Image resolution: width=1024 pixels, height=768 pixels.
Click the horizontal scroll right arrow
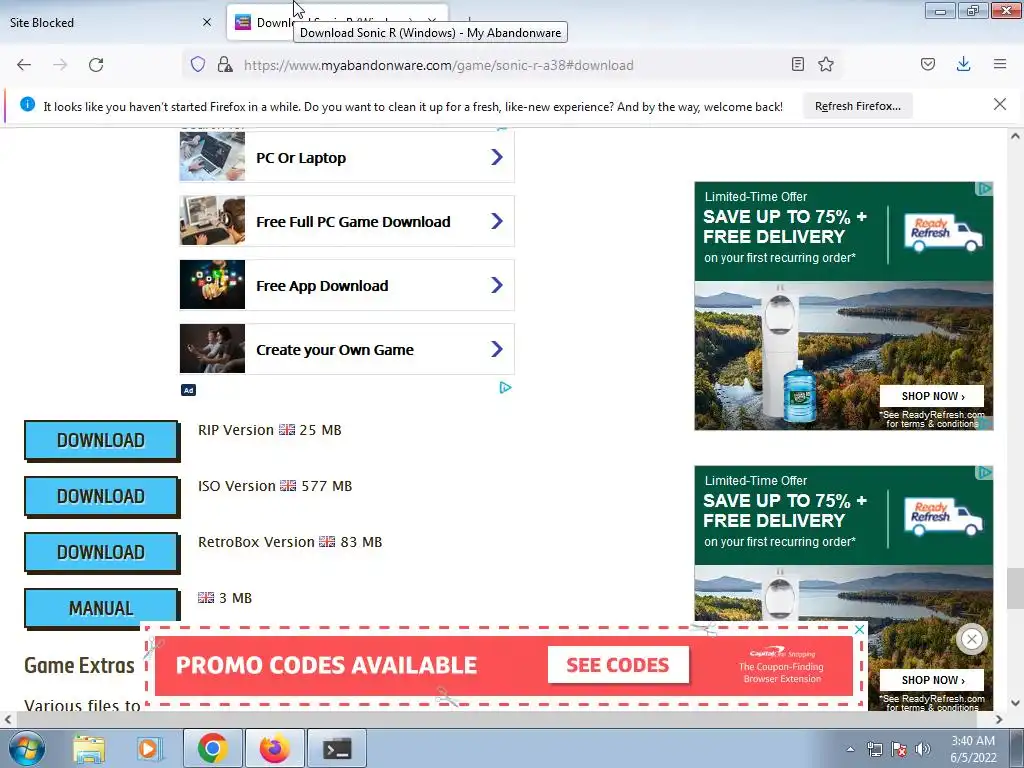click(x=999, y=719)
